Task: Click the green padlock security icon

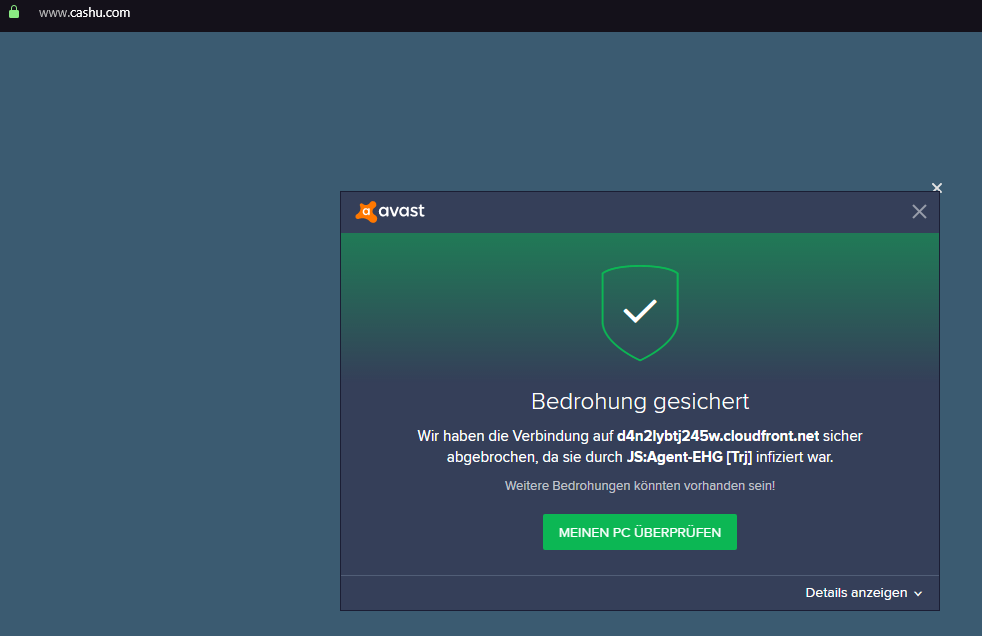Action: point(14,12)
